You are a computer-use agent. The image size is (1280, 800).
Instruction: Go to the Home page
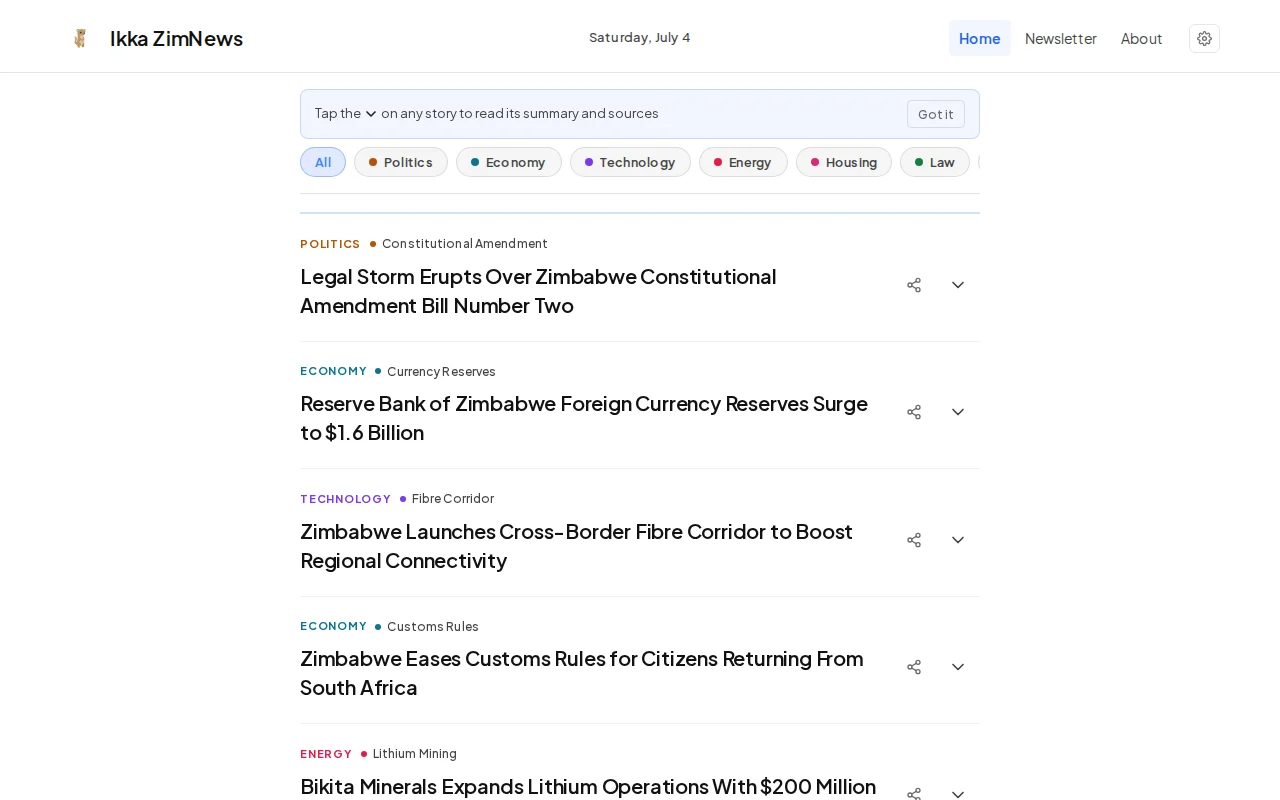click(980, 38)
